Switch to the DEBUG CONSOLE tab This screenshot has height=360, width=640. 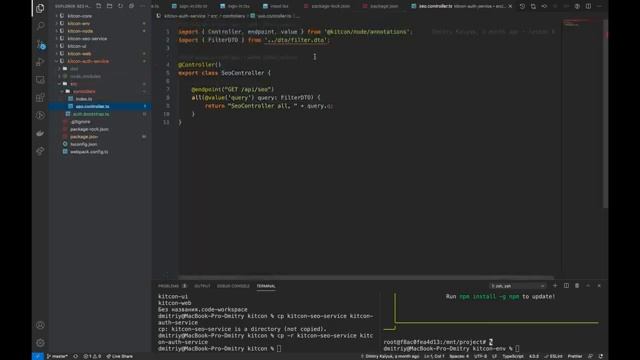pyautogui.click(x=233, y=286)
